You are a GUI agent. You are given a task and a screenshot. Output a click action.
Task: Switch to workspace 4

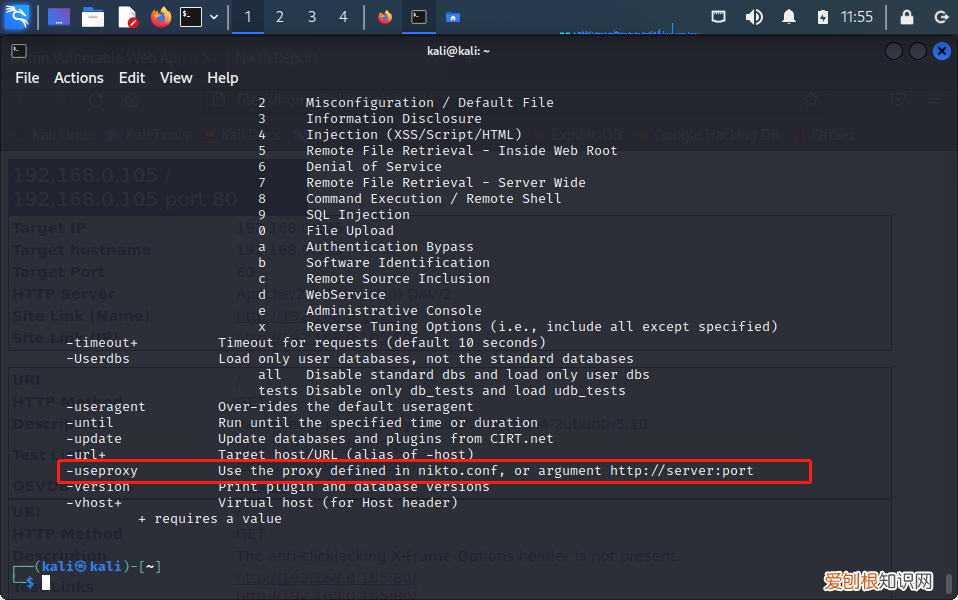point(344,17)
